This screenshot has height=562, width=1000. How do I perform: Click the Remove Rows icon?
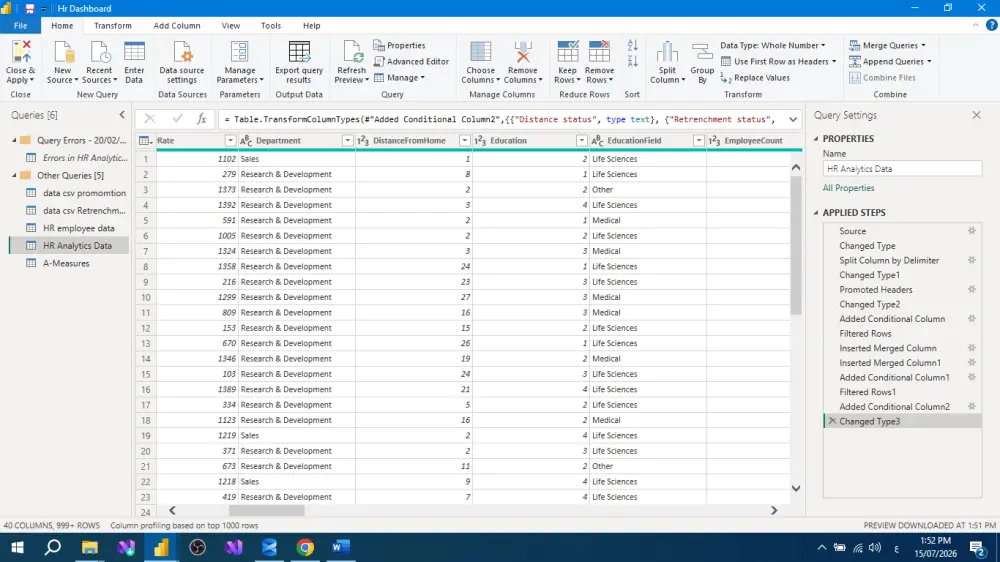tap(599, 52)
